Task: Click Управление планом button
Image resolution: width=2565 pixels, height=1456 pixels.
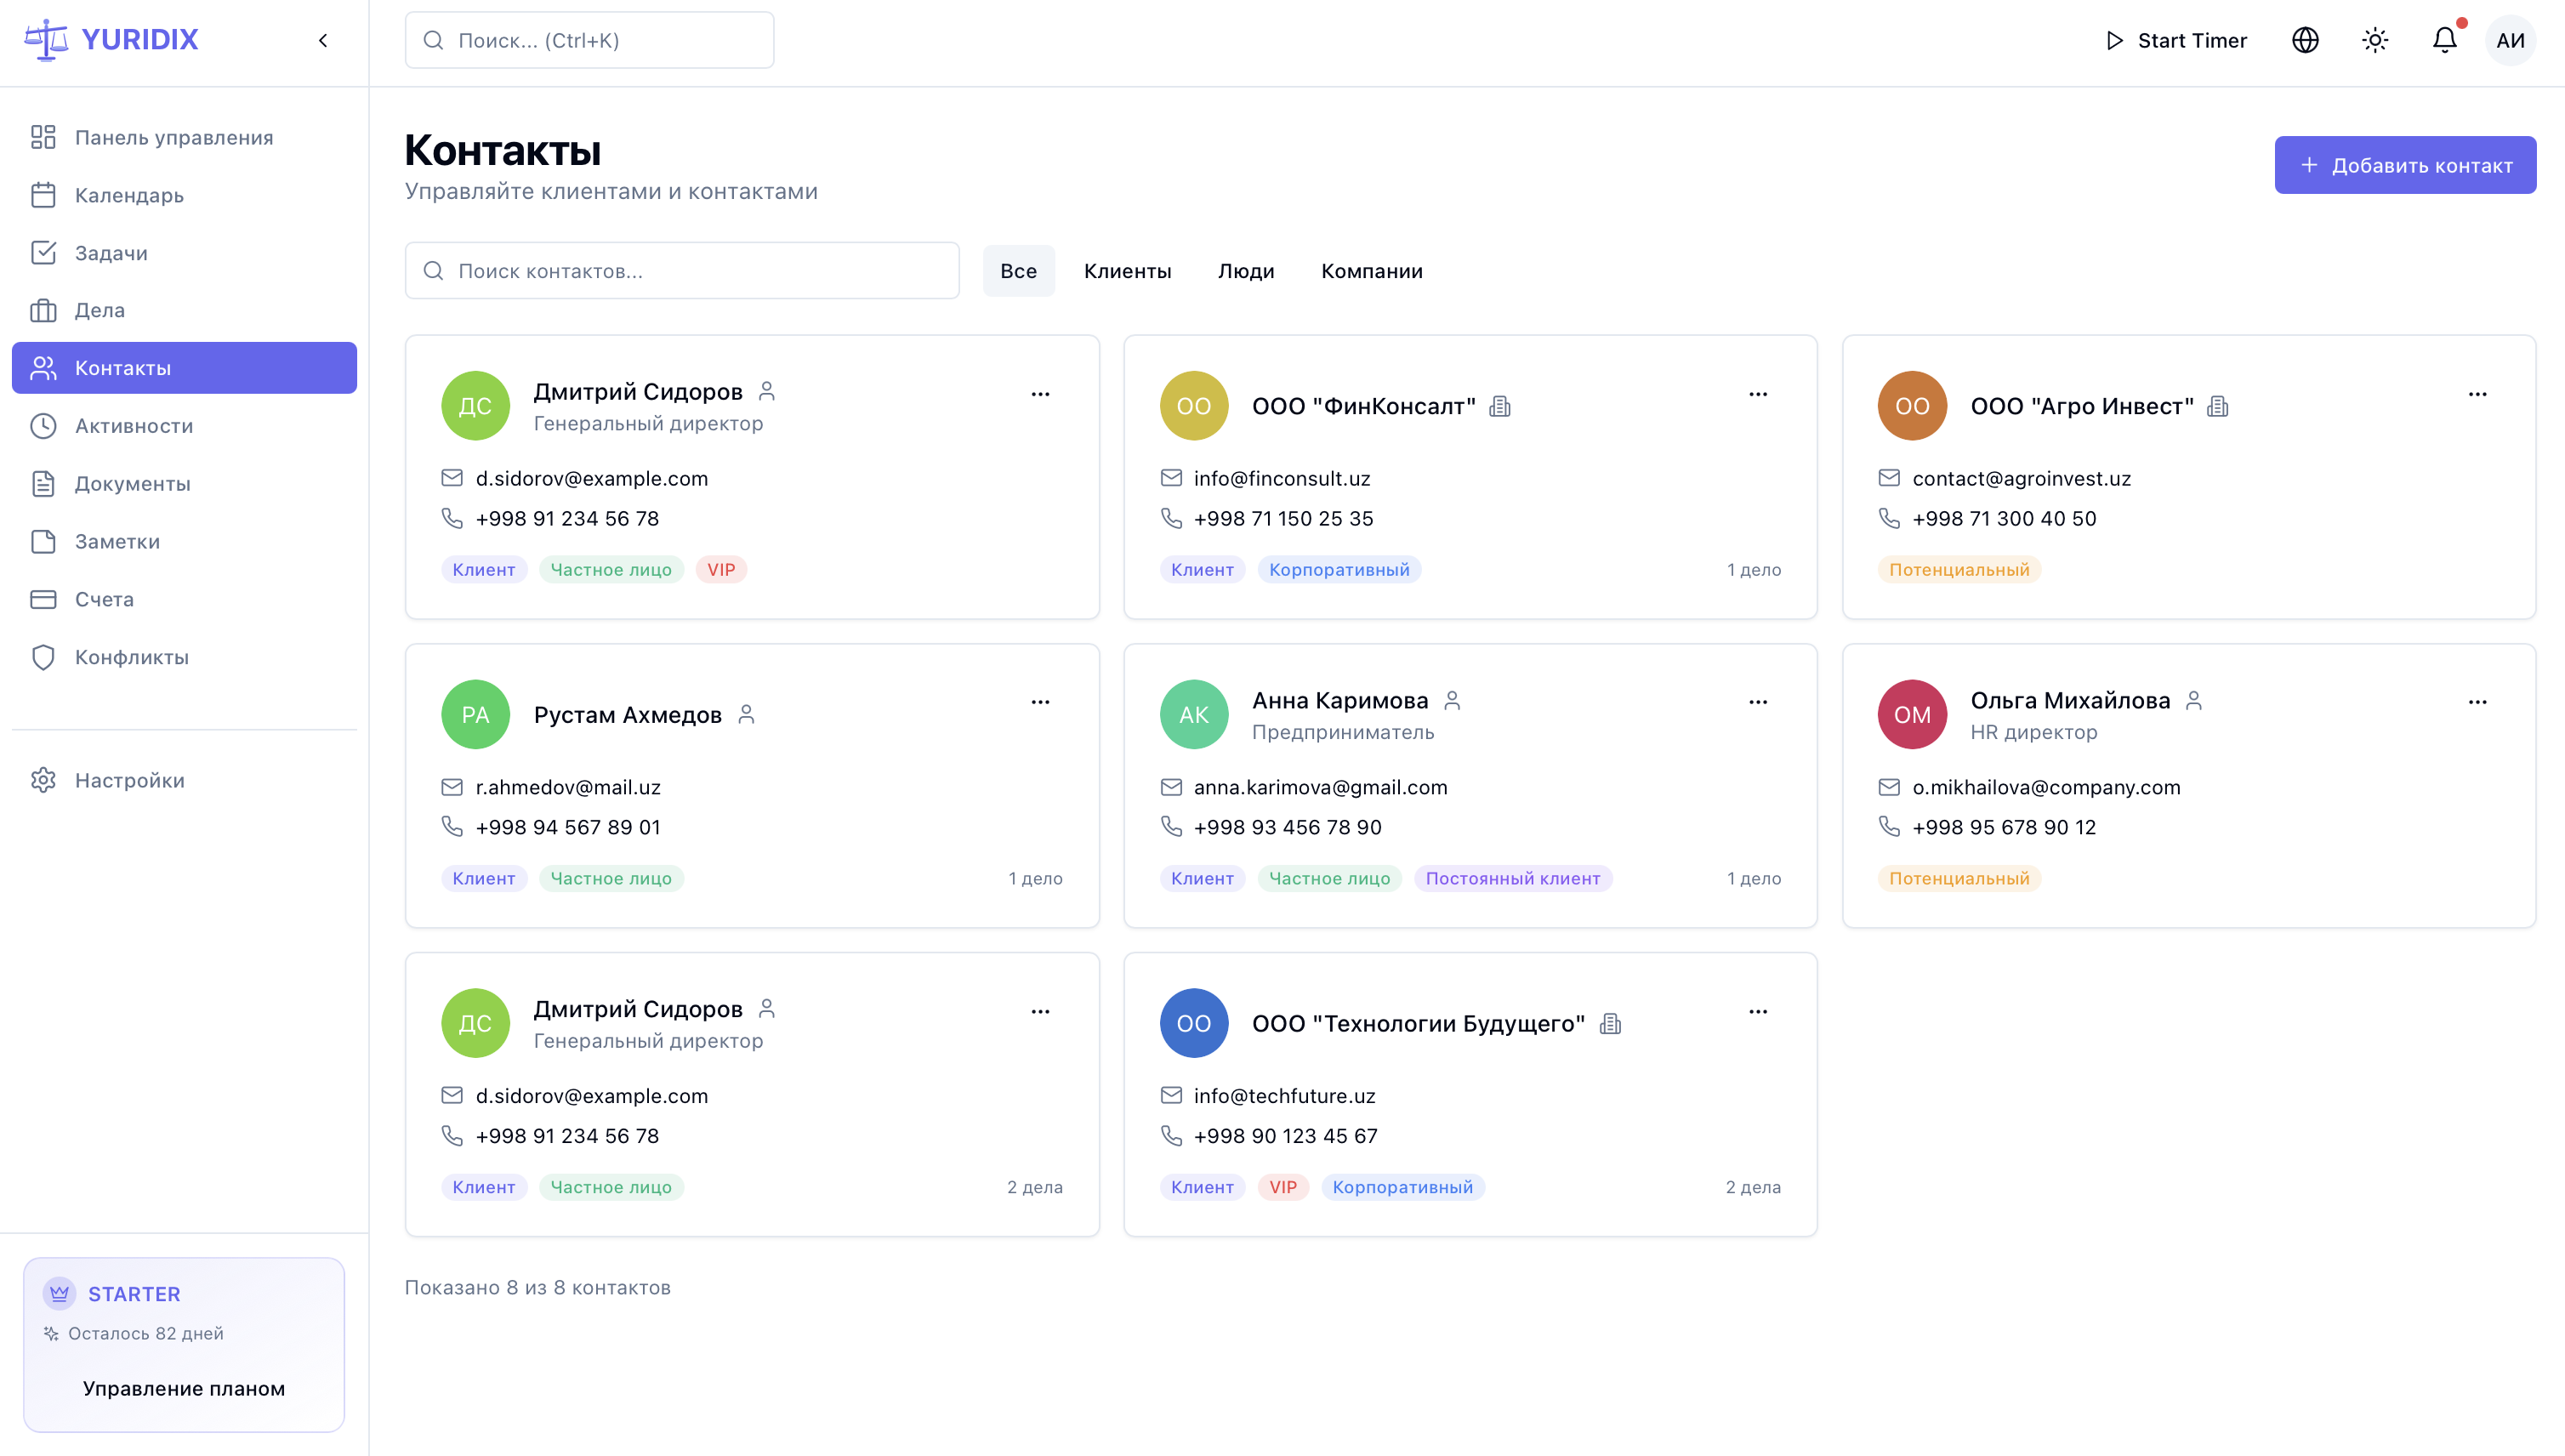Action: [x=184, y=1388]
